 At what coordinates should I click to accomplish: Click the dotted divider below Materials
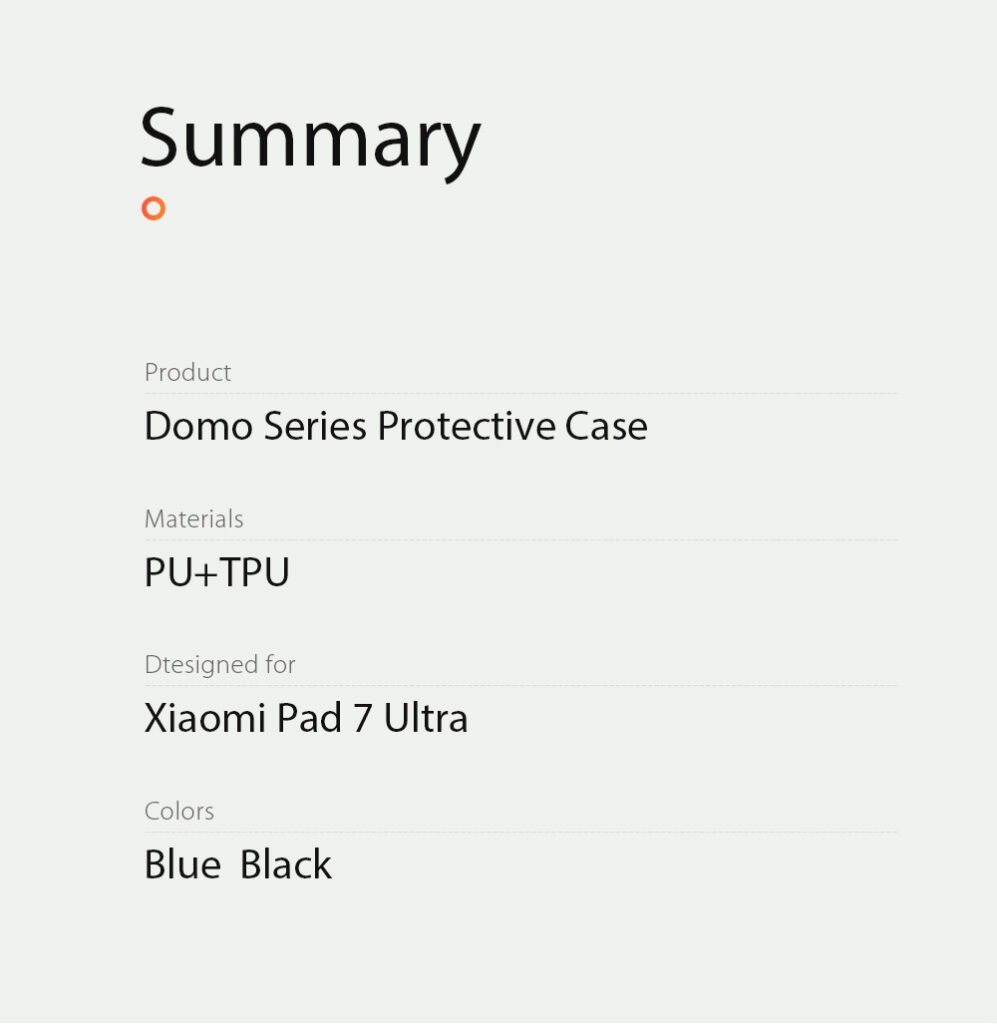pyautogui.click(x=520, y=540)
